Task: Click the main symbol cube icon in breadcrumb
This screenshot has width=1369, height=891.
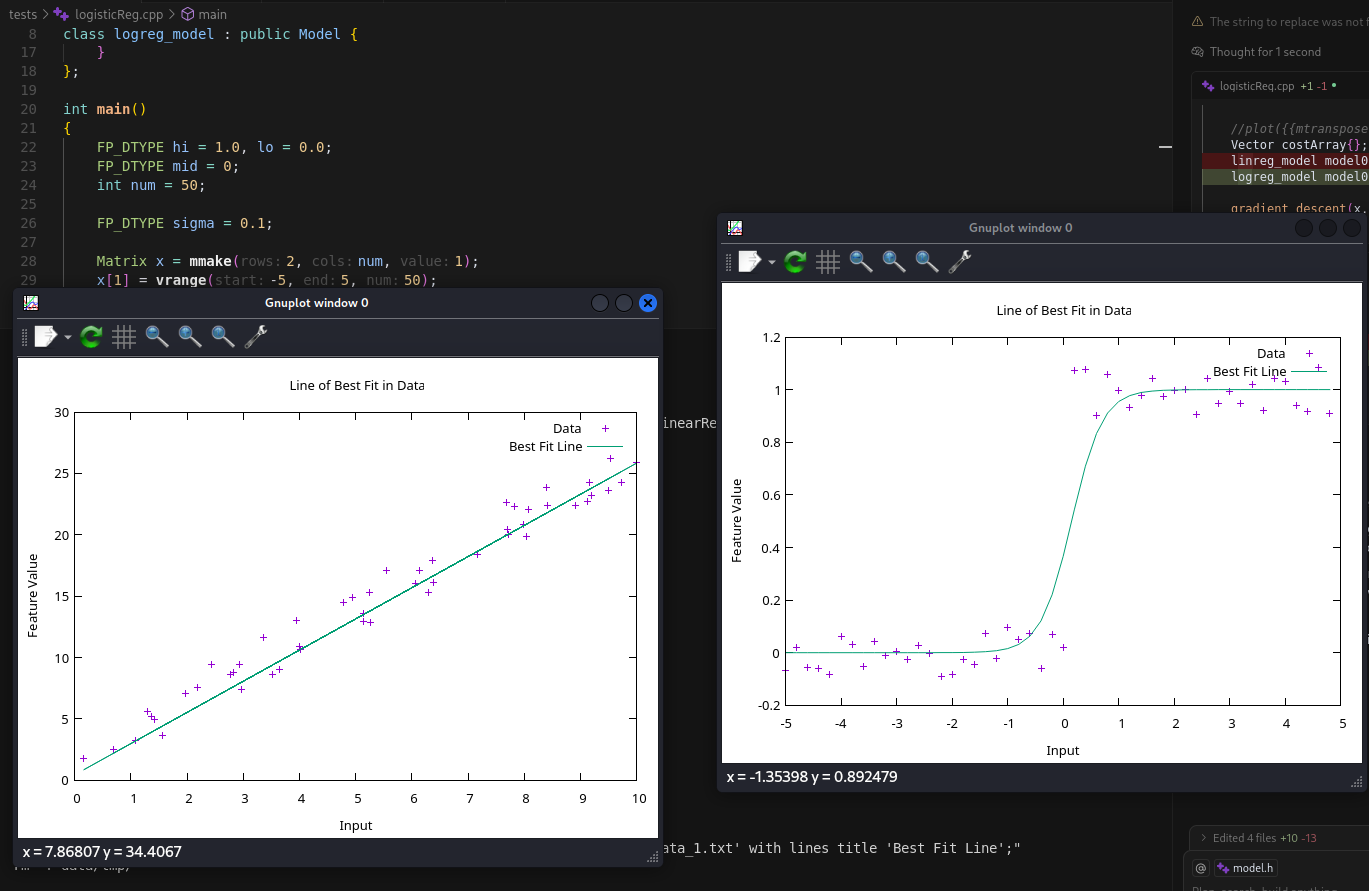Action: coord(187,14)
